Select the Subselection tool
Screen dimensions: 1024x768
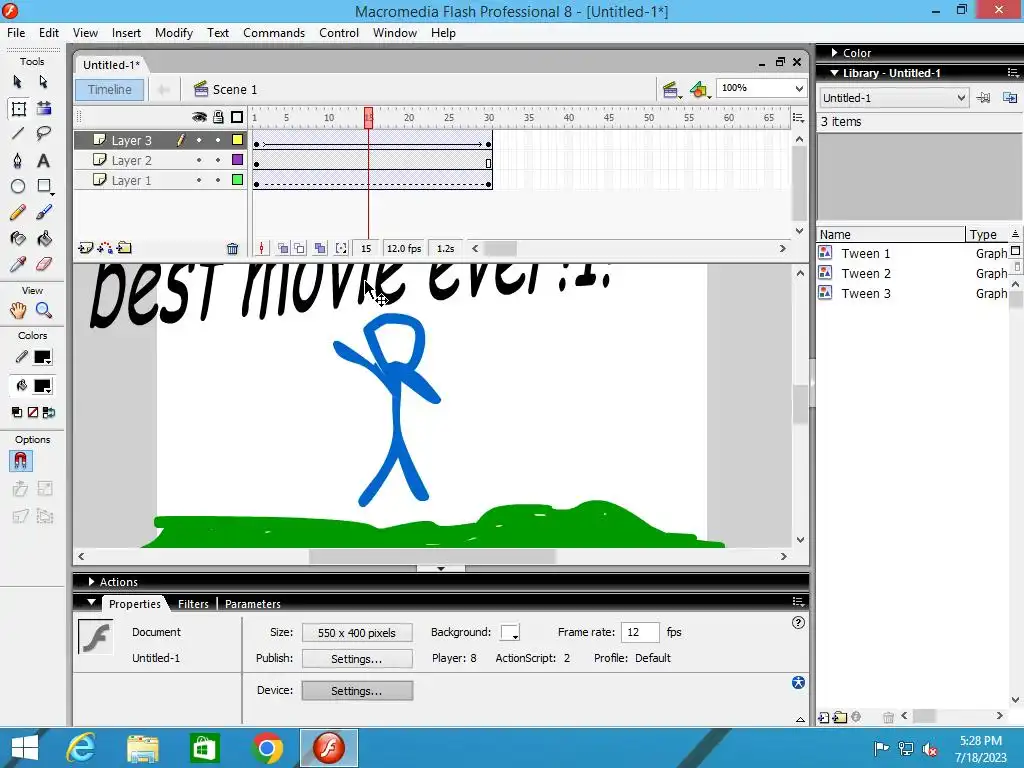tap(43, 82)
